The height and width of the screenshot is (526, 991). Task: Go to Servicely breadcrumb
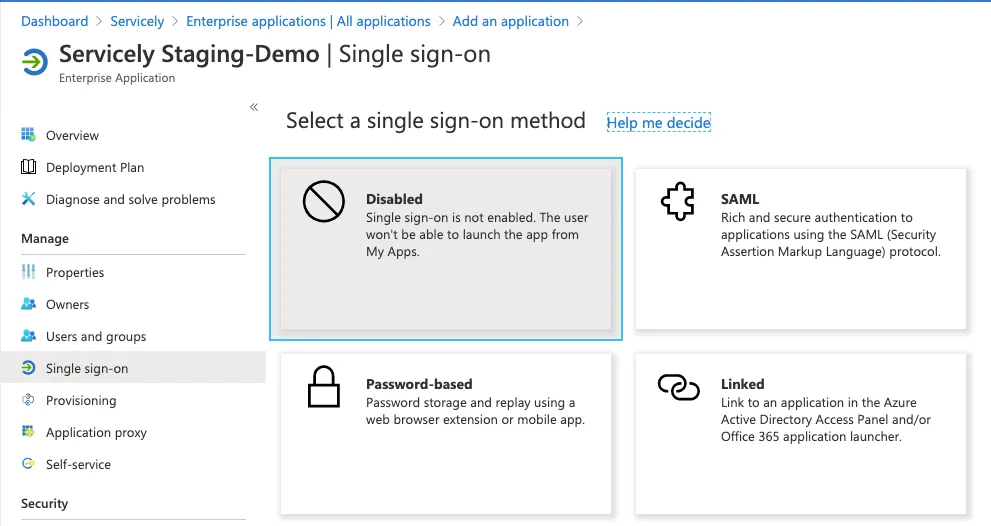pyautogui.click(x=137, y=21)
